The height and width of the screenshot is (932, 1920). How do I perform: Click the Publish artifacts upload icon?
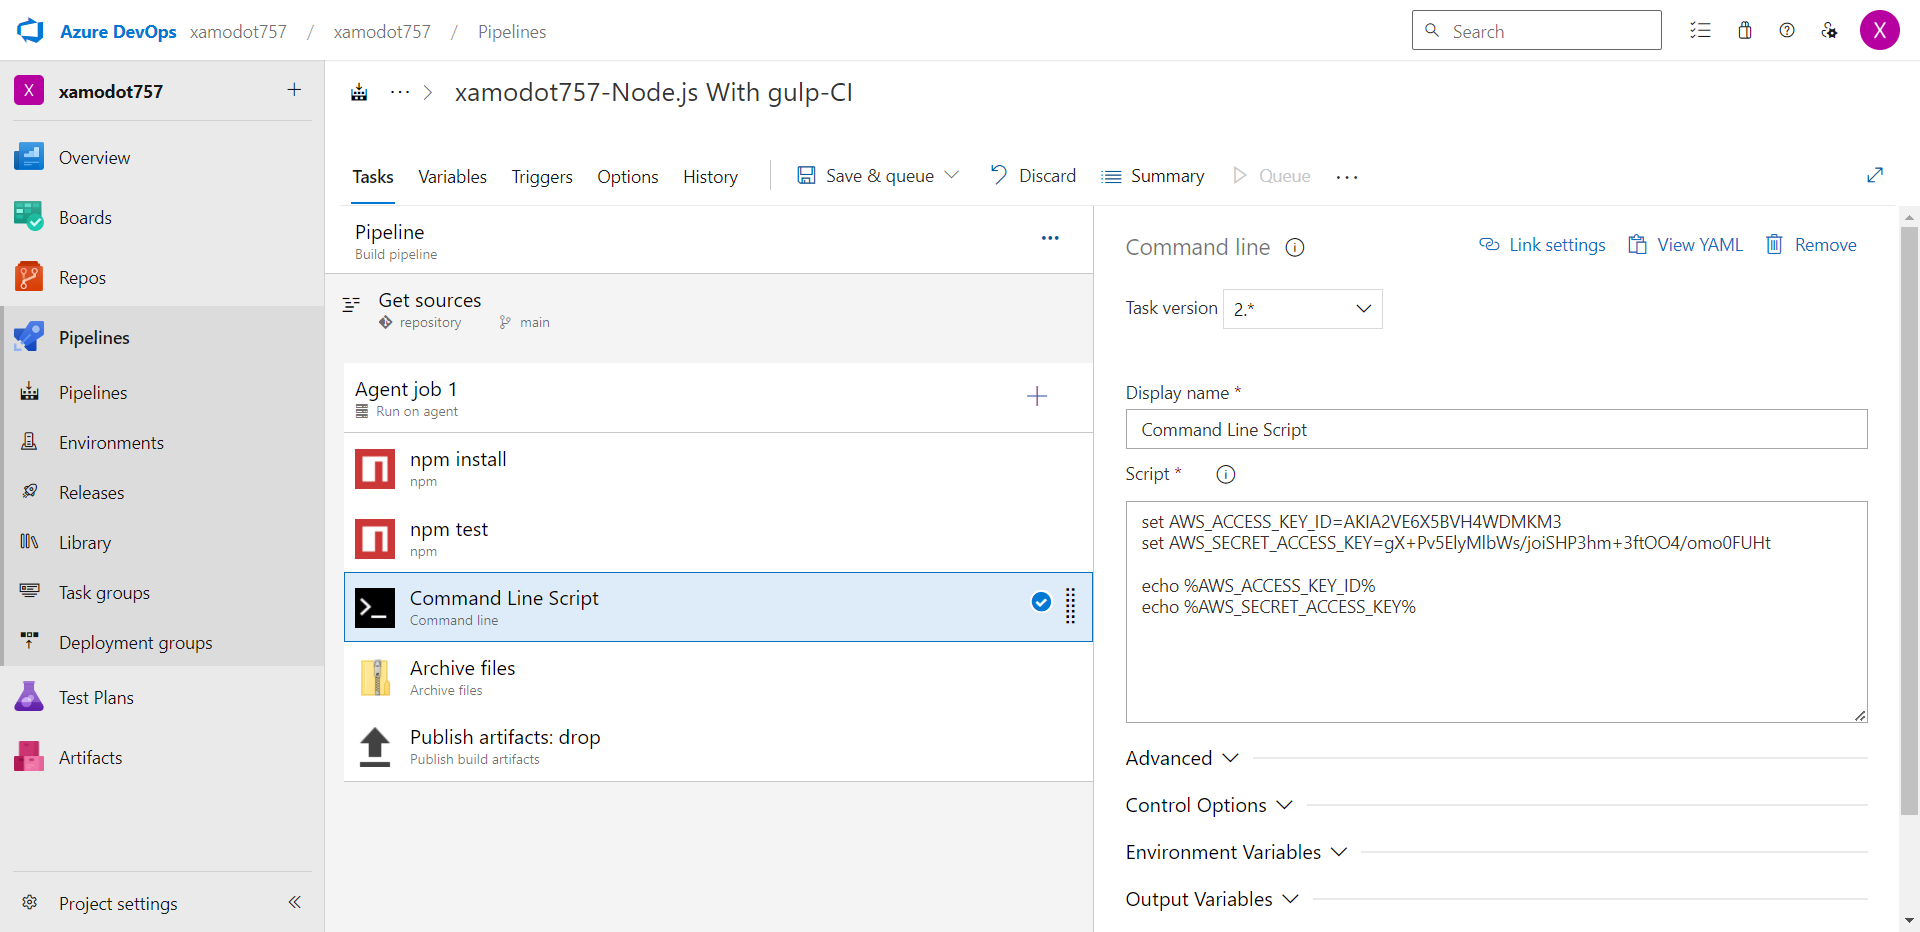click(x=375, y=747)
